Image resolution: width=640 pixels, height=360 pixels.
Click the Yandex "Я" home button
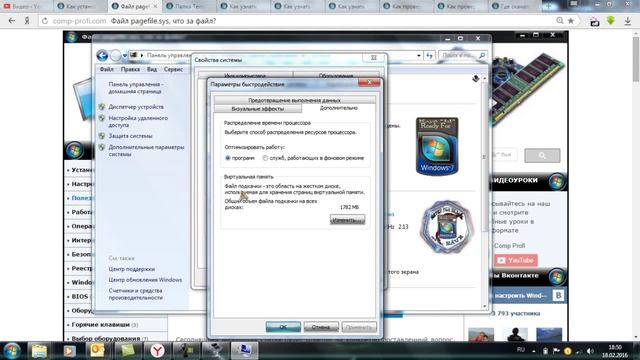(x=27, y=21)
